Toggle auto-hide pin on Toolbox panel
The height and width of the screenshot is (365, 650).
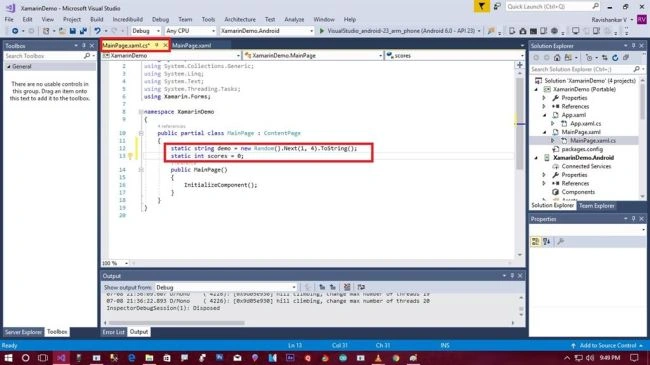(x=84, y=46)
